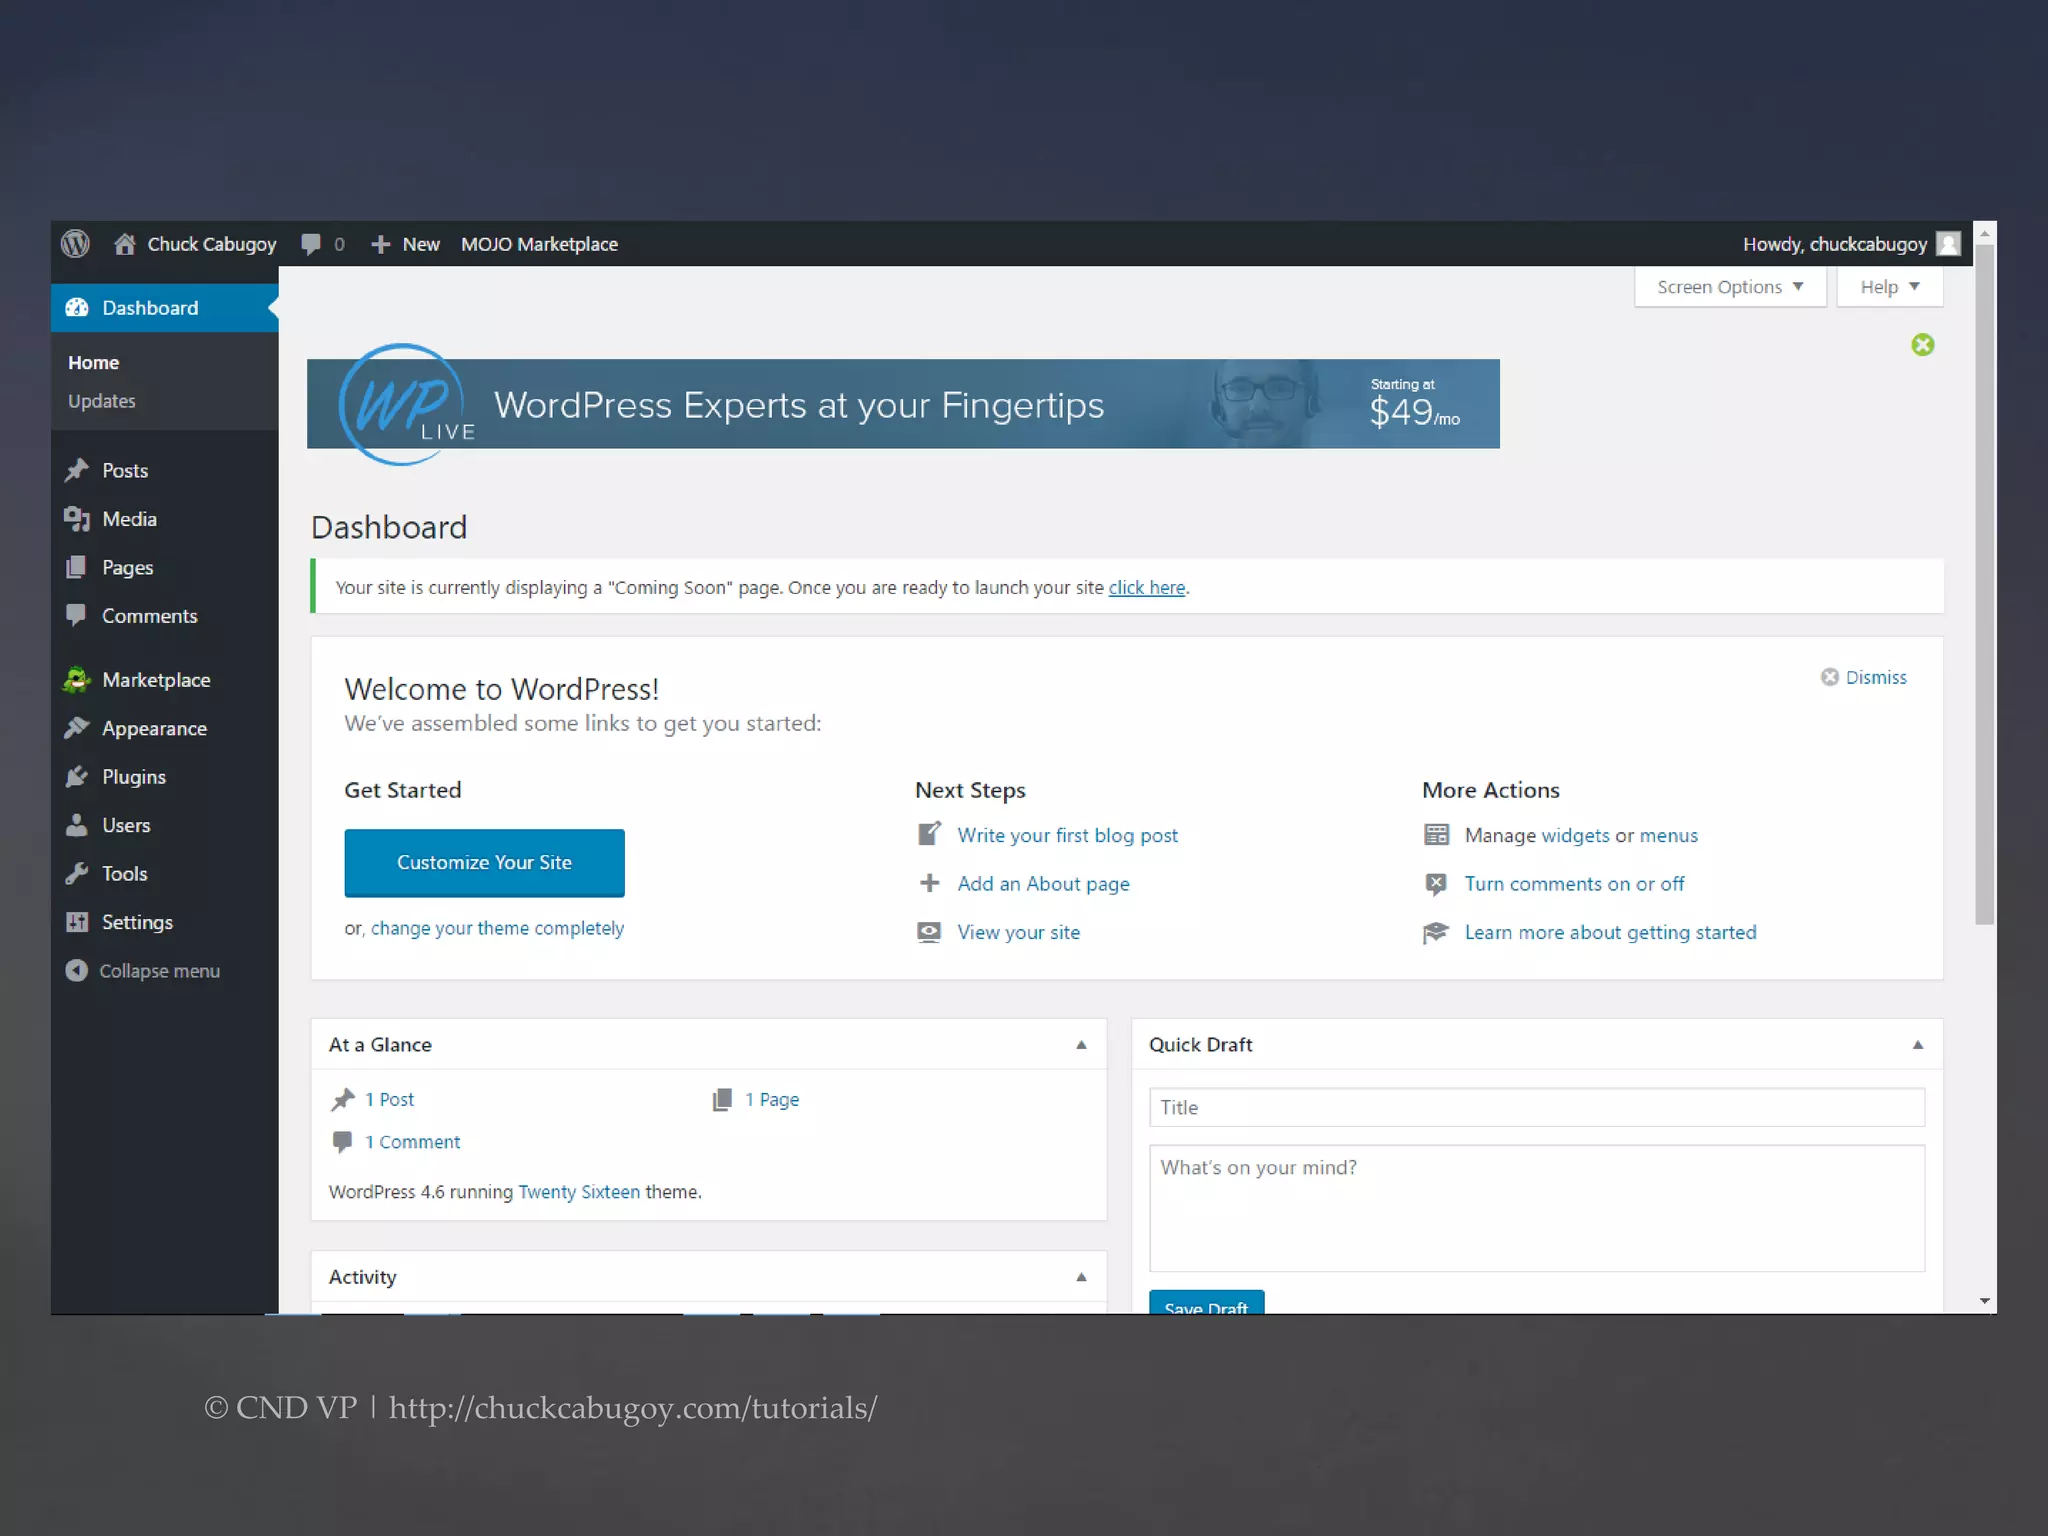This screenshot has width=2048, height=1536.
Task: Click the Pages icon in sidebar
Action: tap(76, 567)
